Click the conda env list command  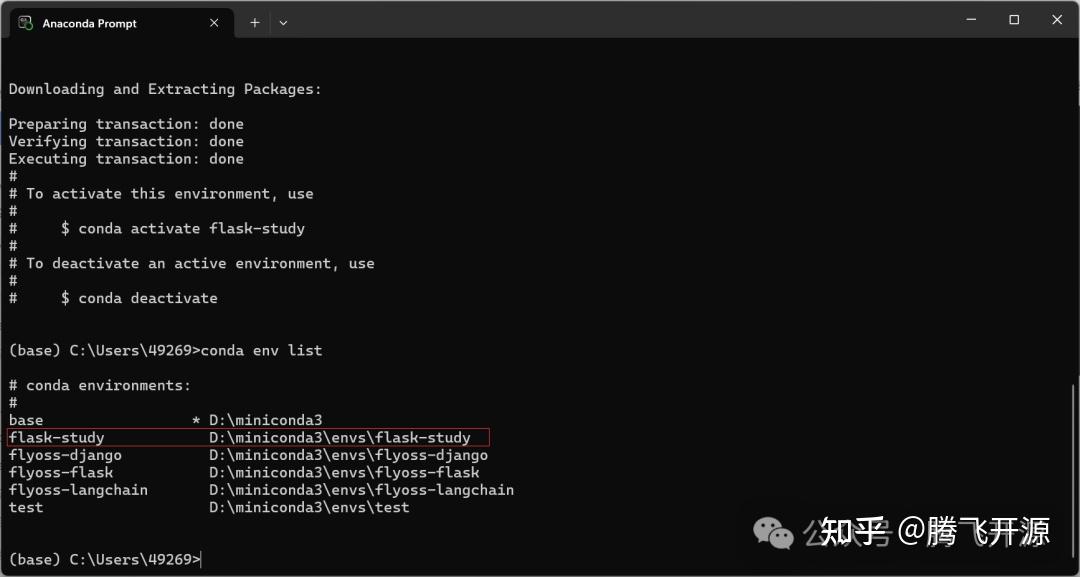pos(261,350)
